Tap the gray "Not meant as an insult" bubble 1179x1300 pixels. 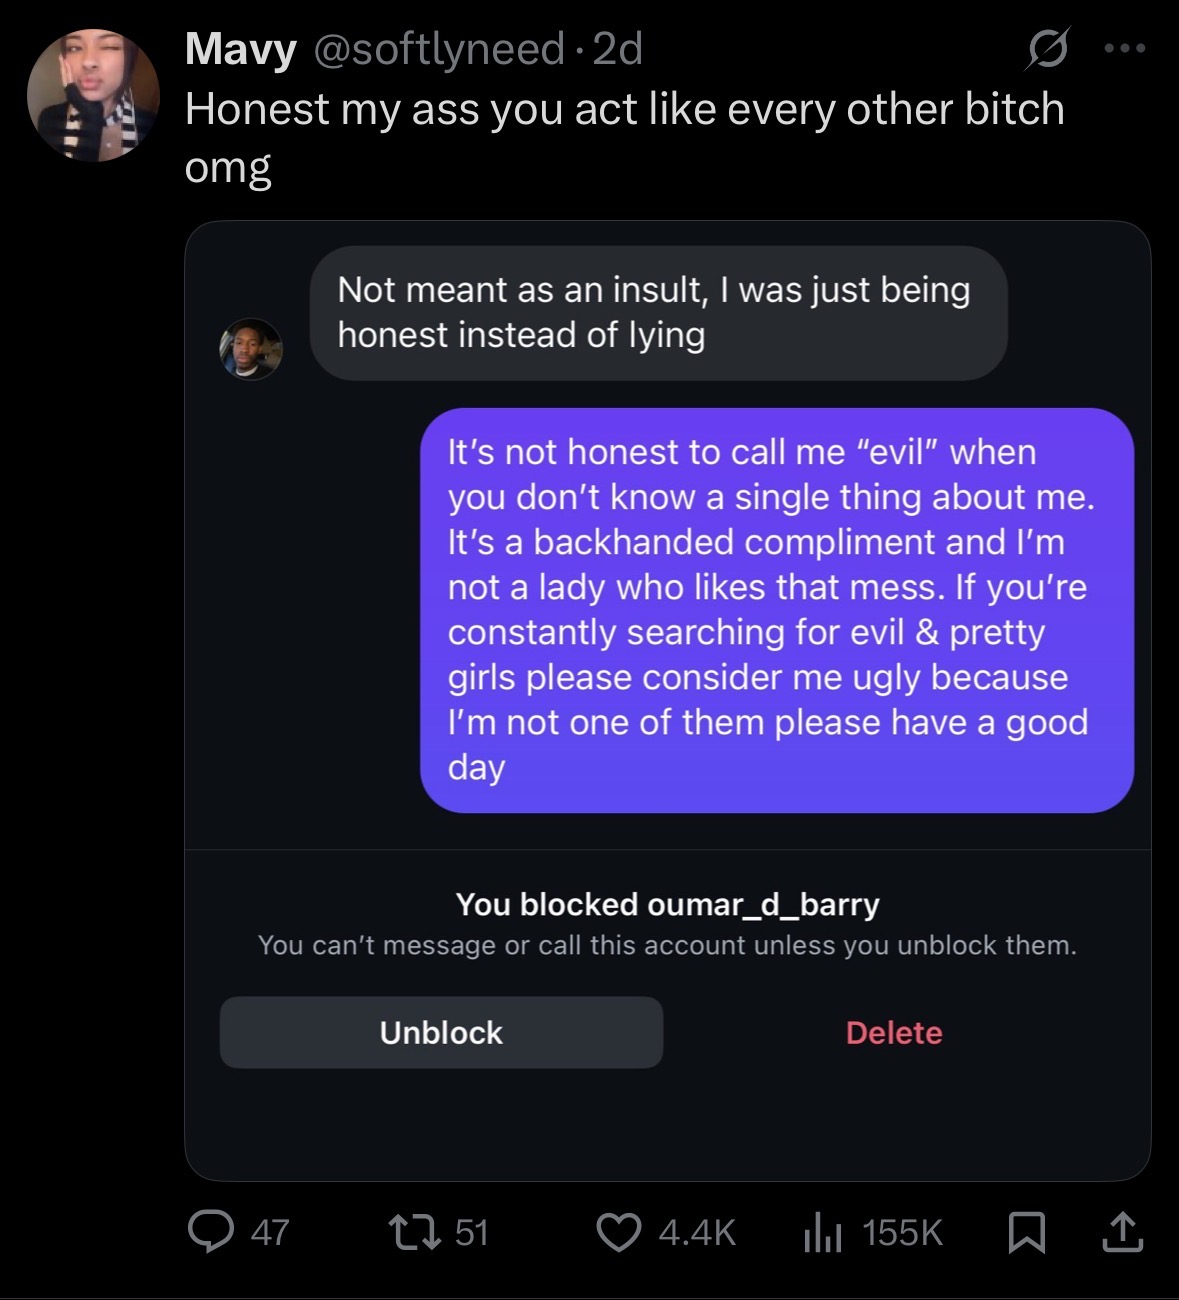point(657,312)
